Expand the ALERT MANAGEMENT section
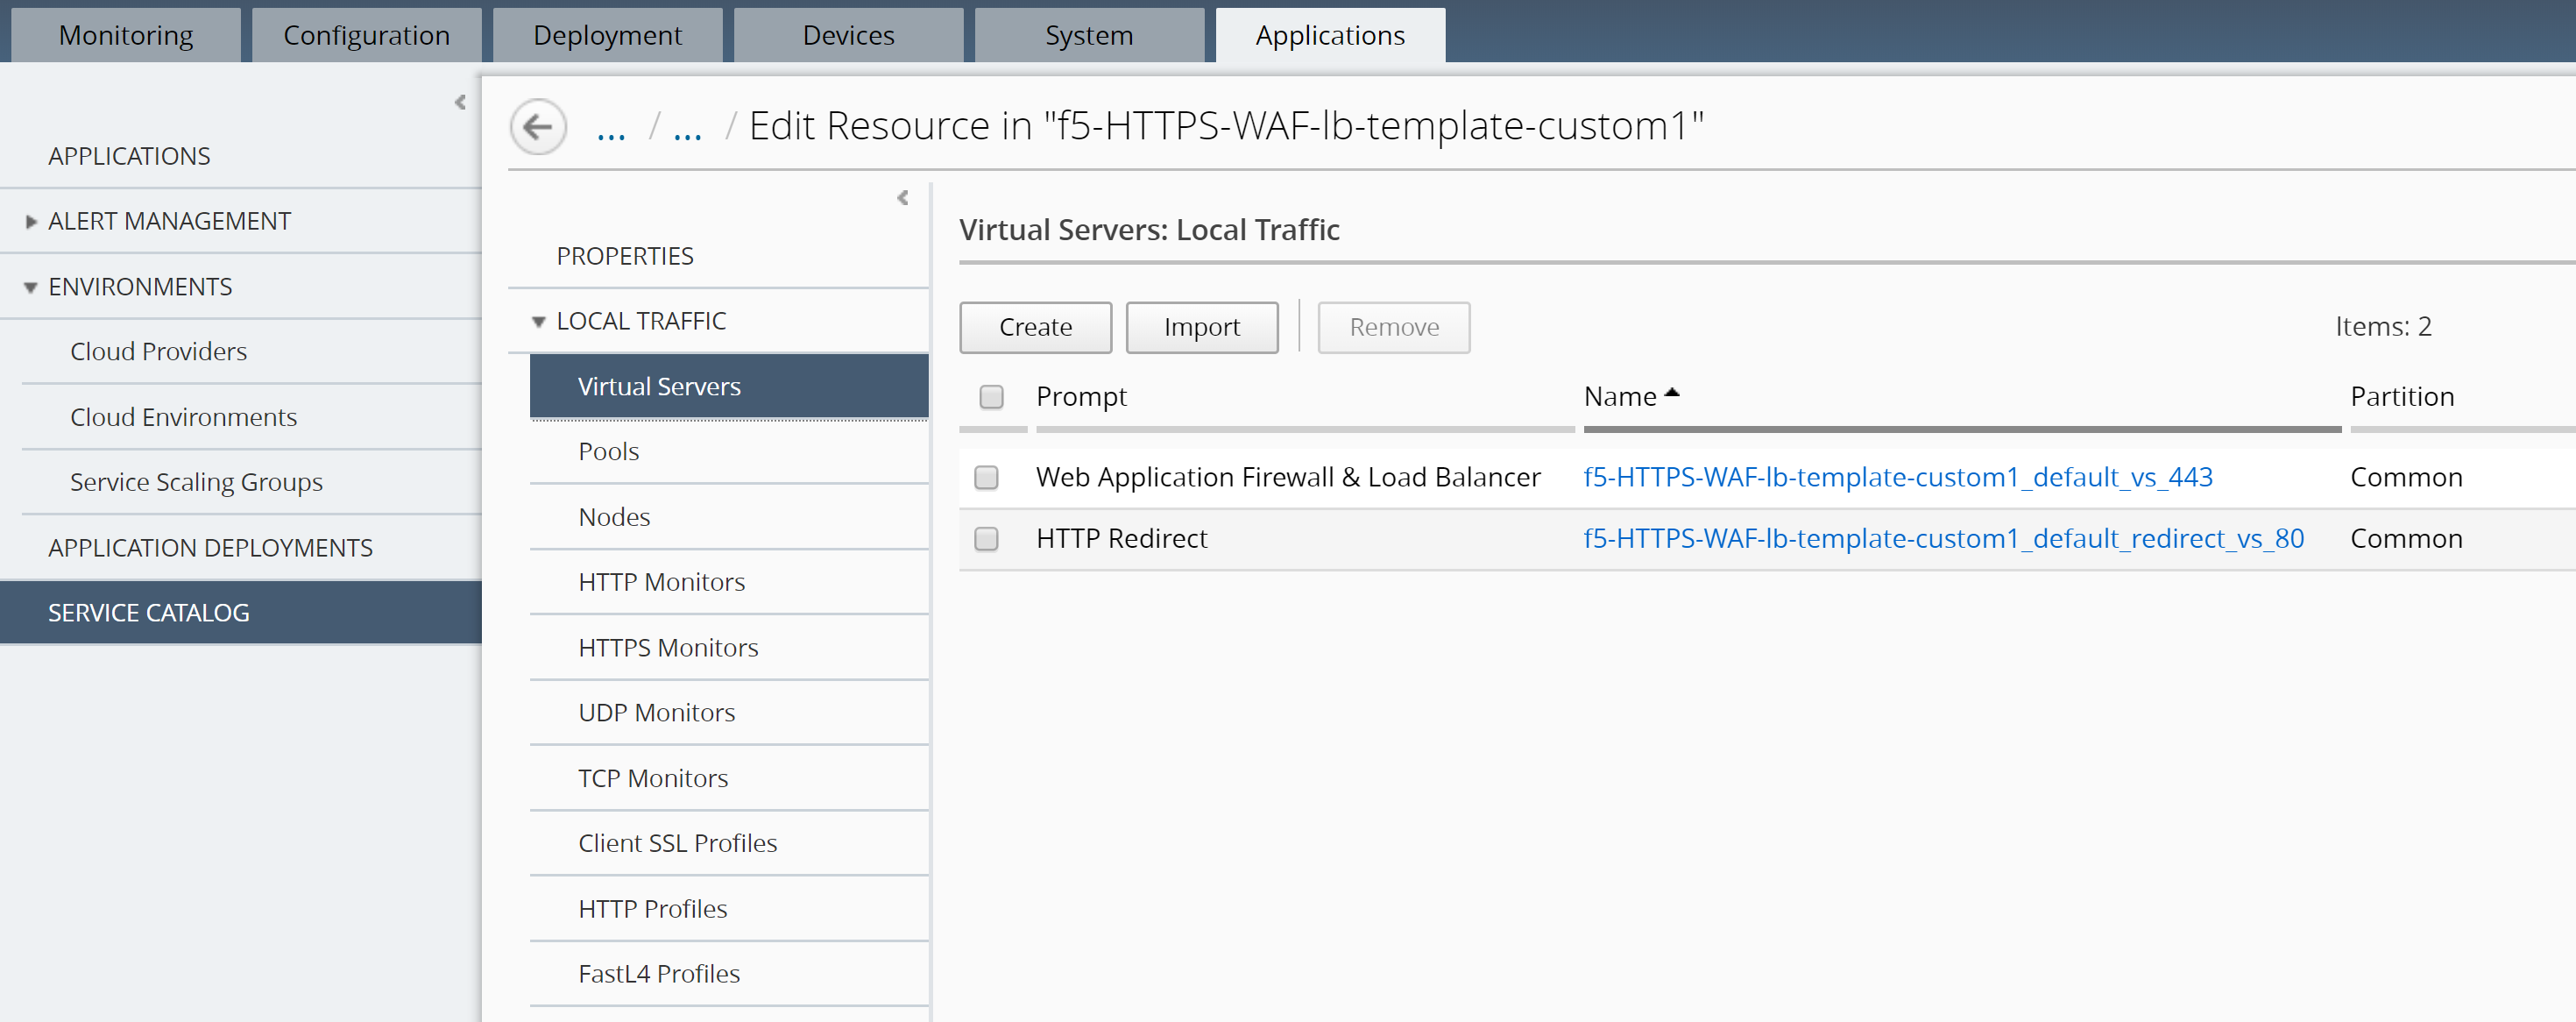This screenshot has width=2576, height=1022. (31, 222)
